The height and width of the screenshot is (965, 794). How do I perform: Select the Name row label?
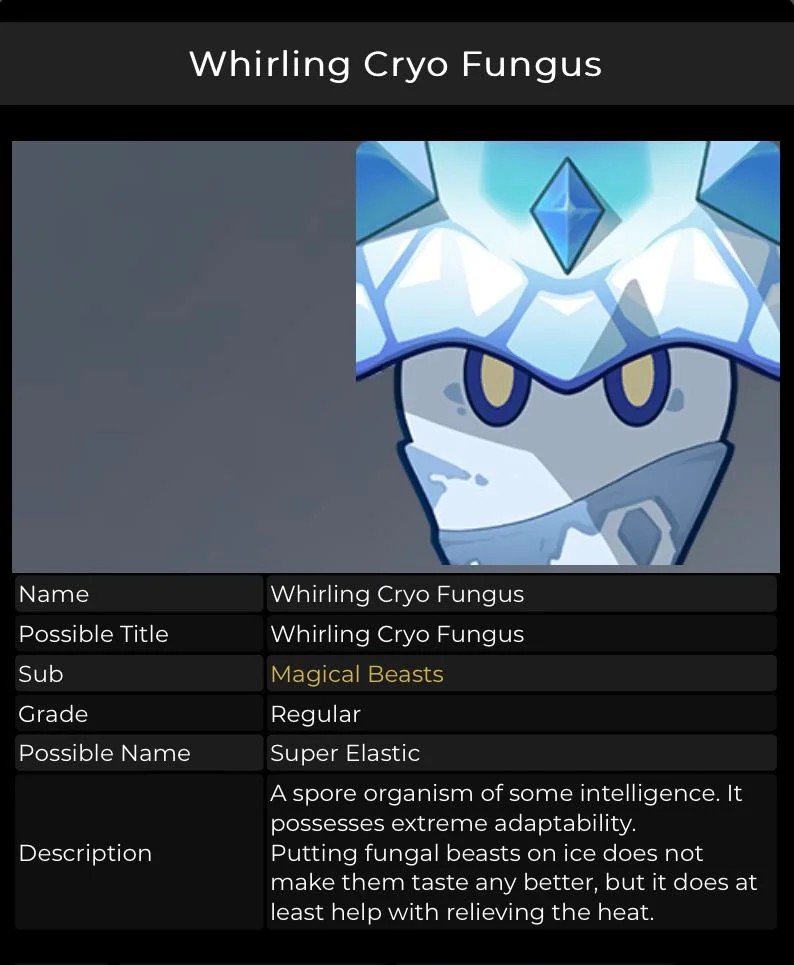coord(54,595)
